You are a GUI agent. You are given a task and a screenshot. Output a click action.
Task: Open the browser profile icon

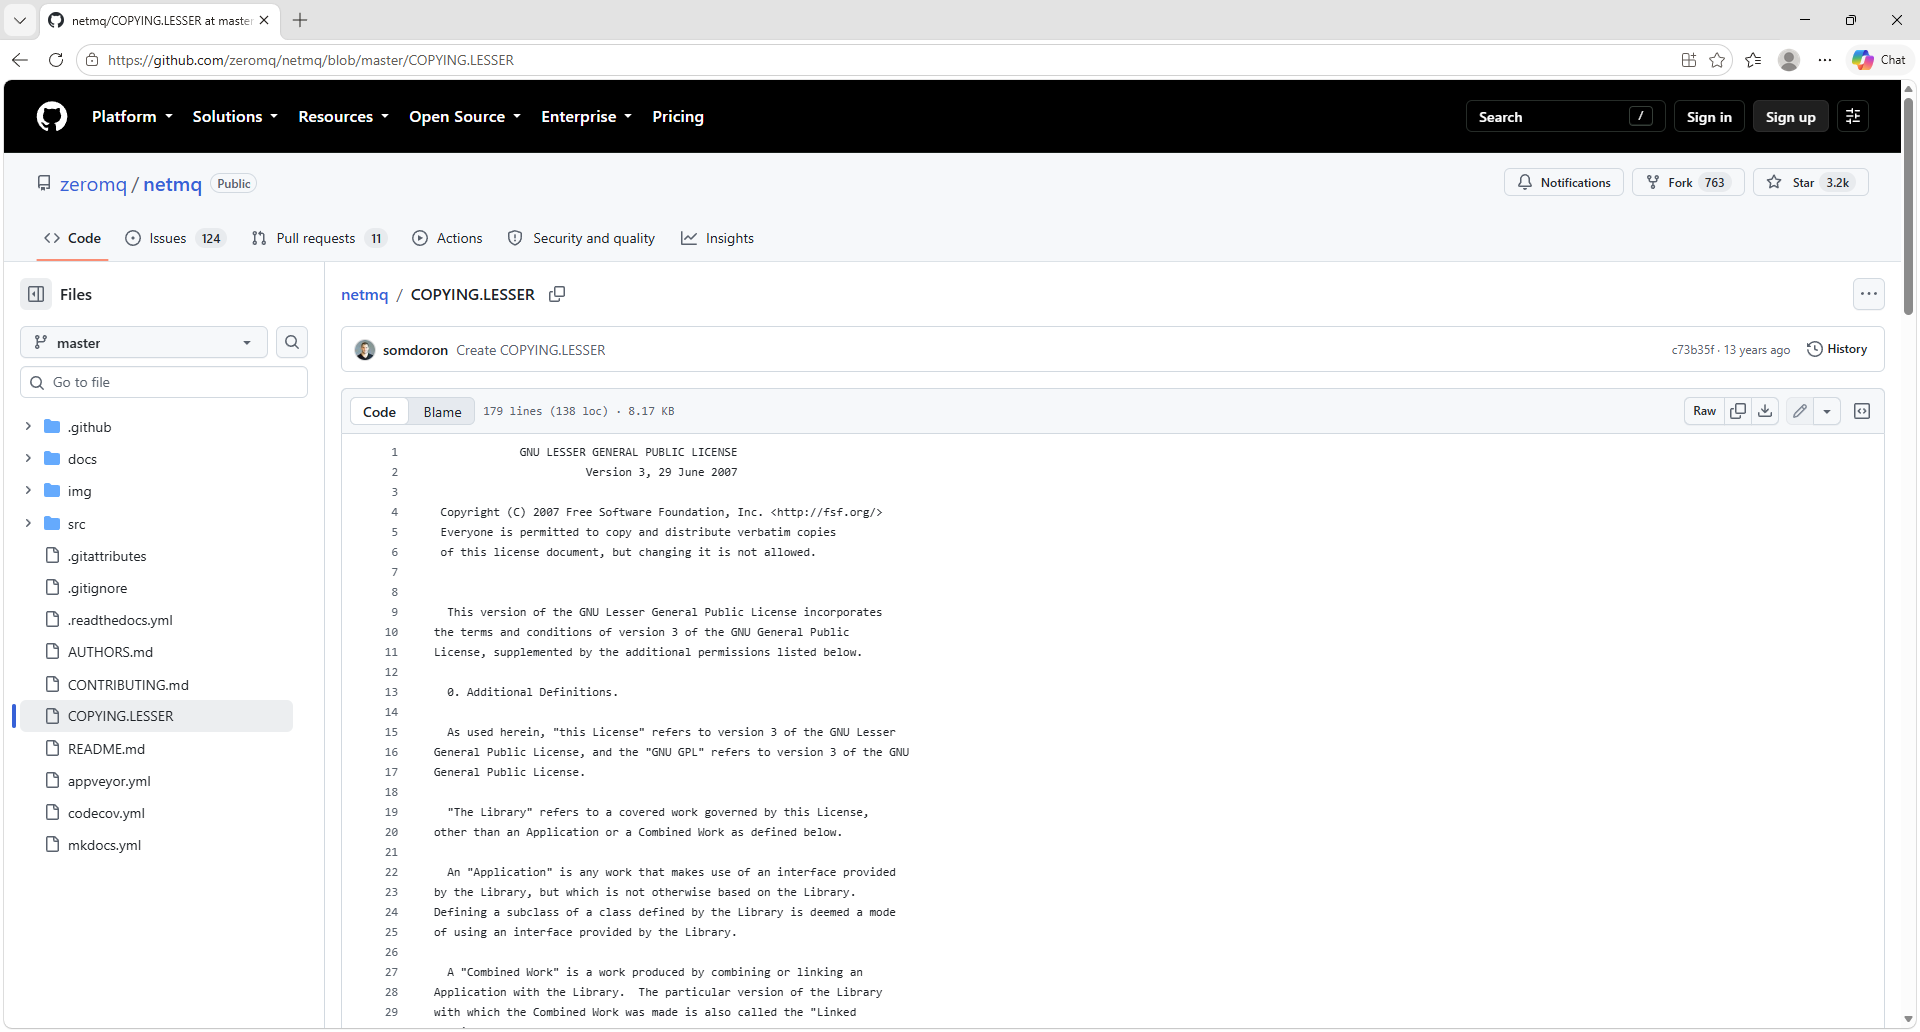(1789, 60)
